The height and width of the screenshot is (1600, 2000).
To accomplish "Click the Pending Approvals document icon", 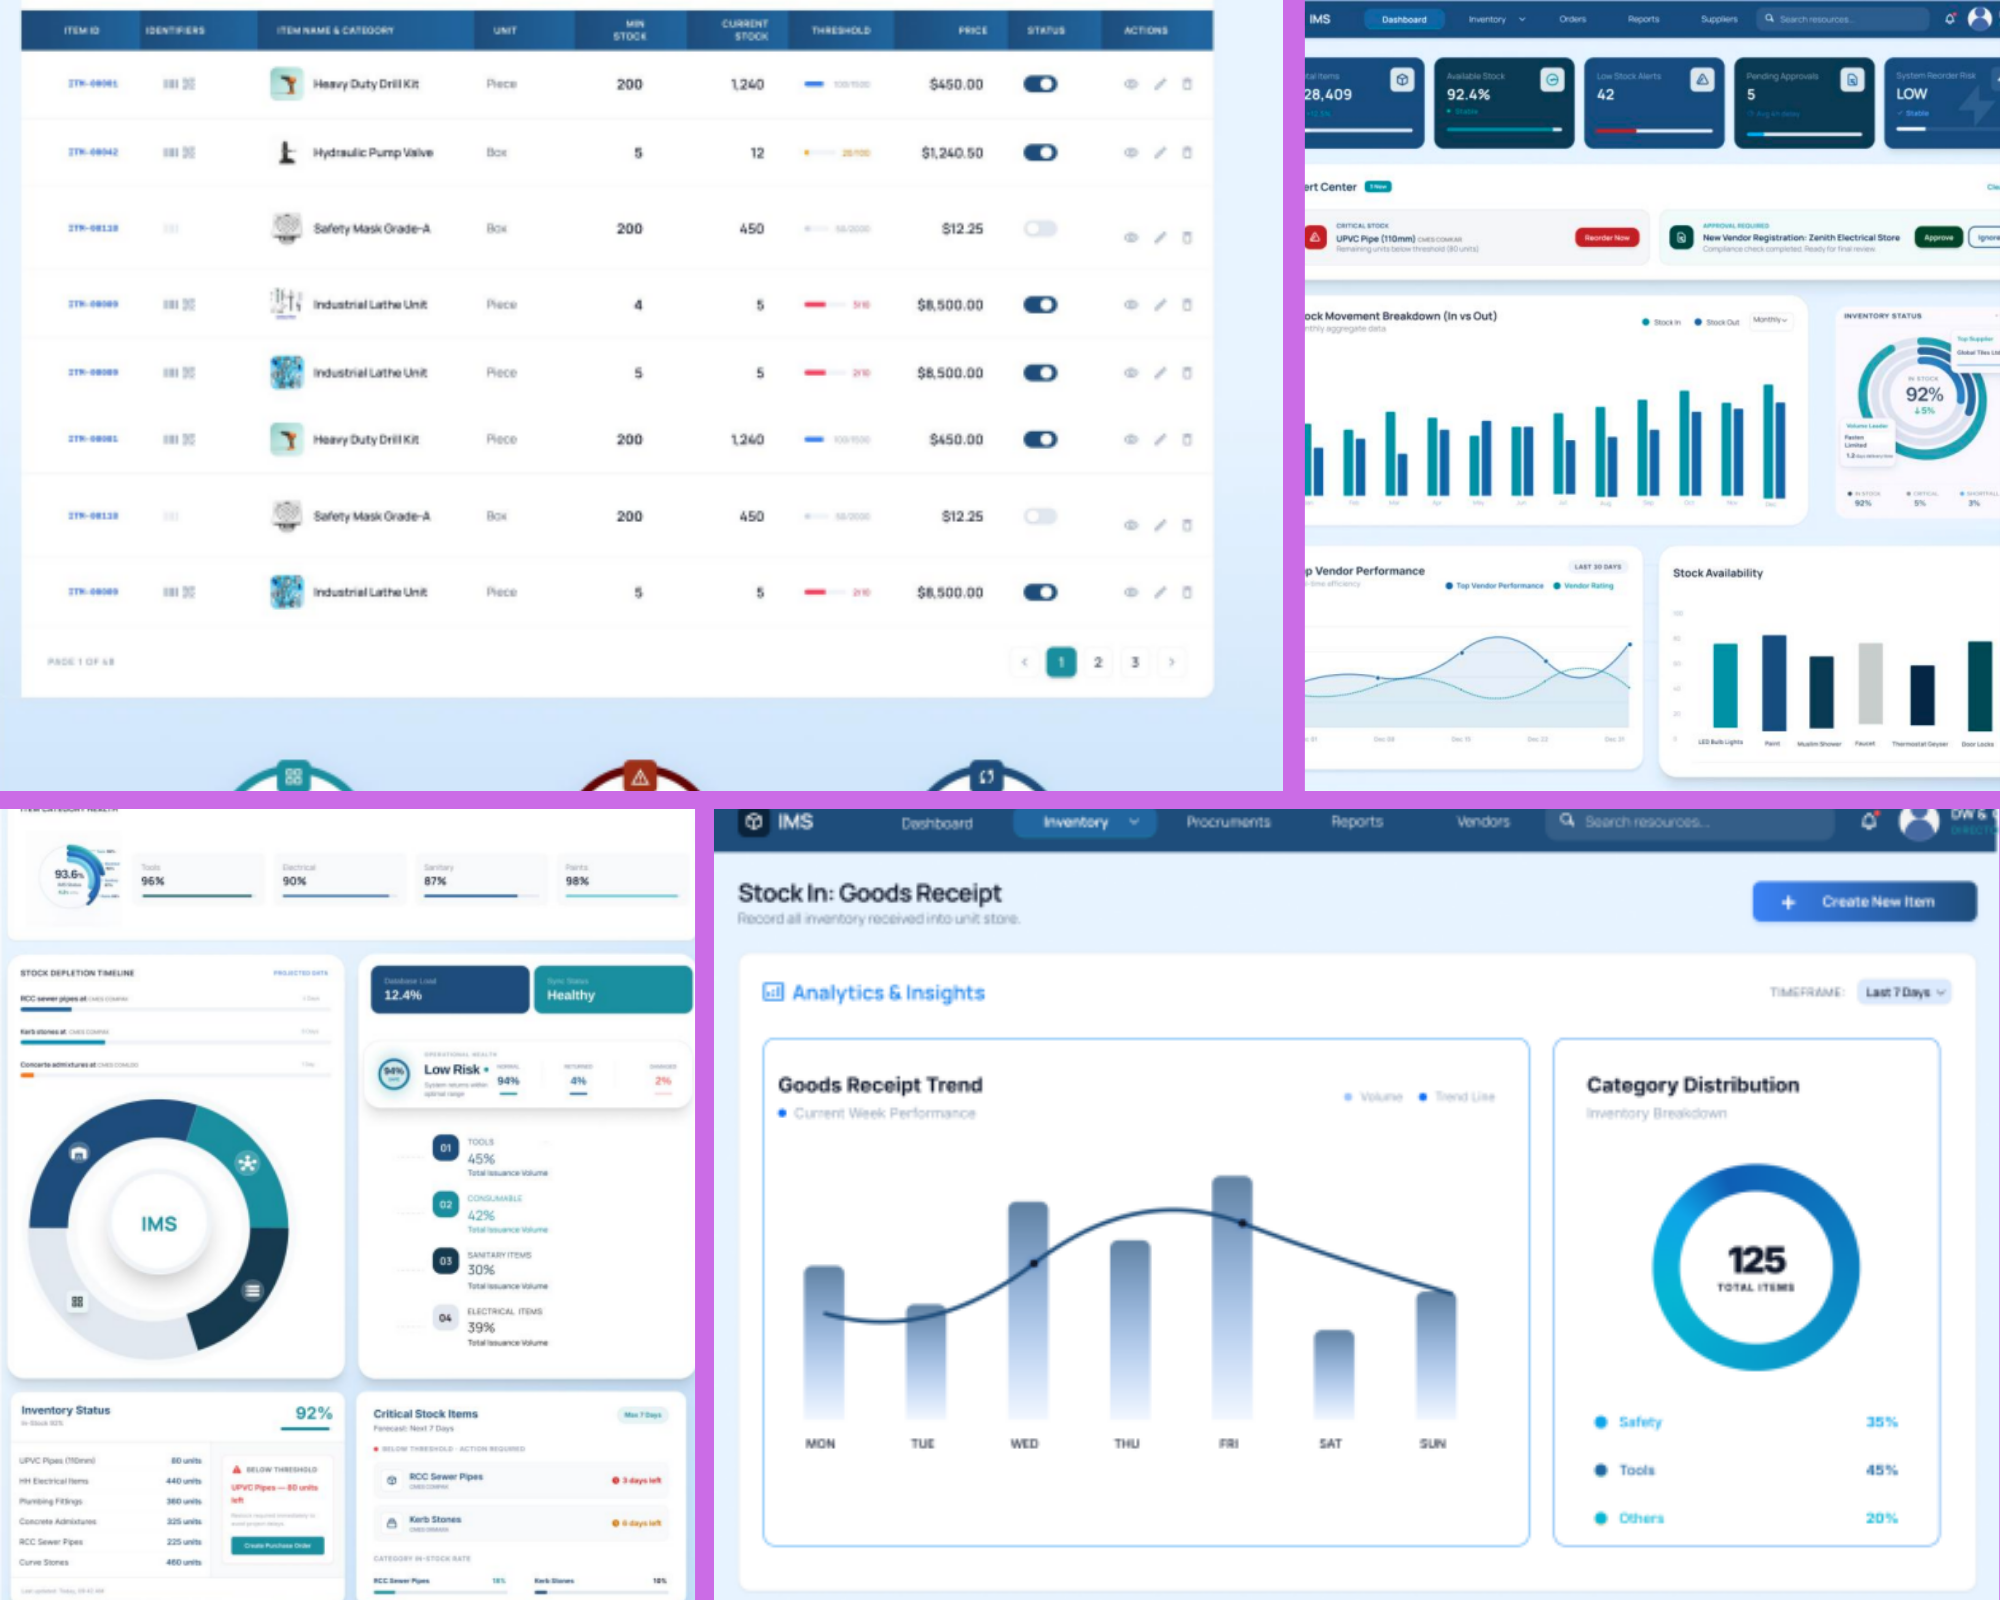I will pos(1852,80).
